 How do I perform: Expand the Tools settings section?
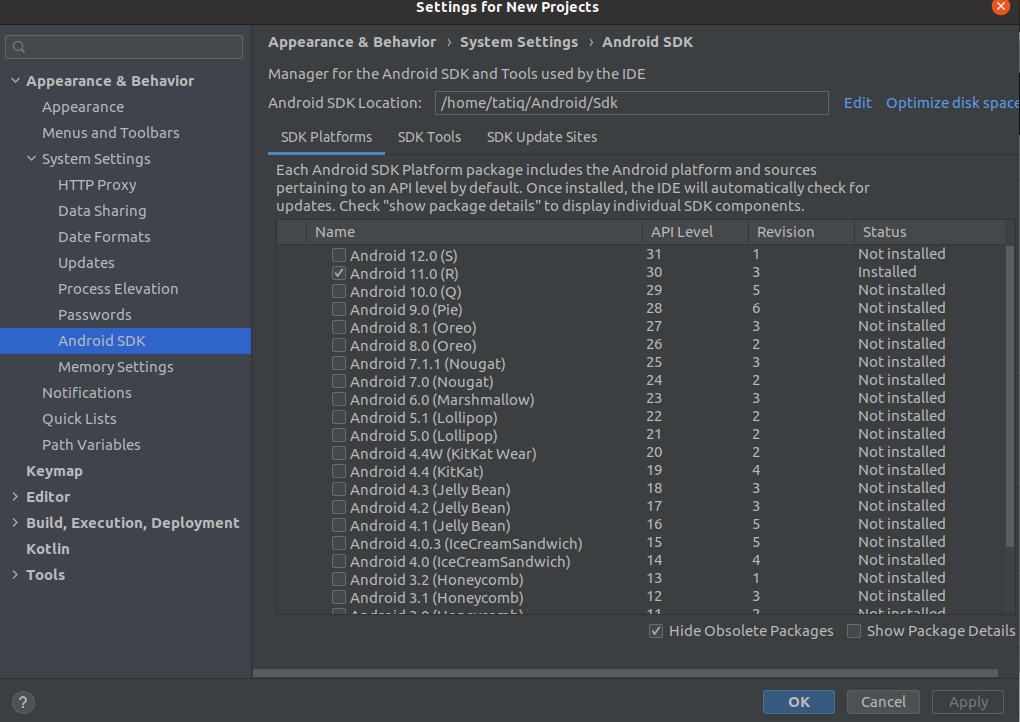[x=13, y=574]
